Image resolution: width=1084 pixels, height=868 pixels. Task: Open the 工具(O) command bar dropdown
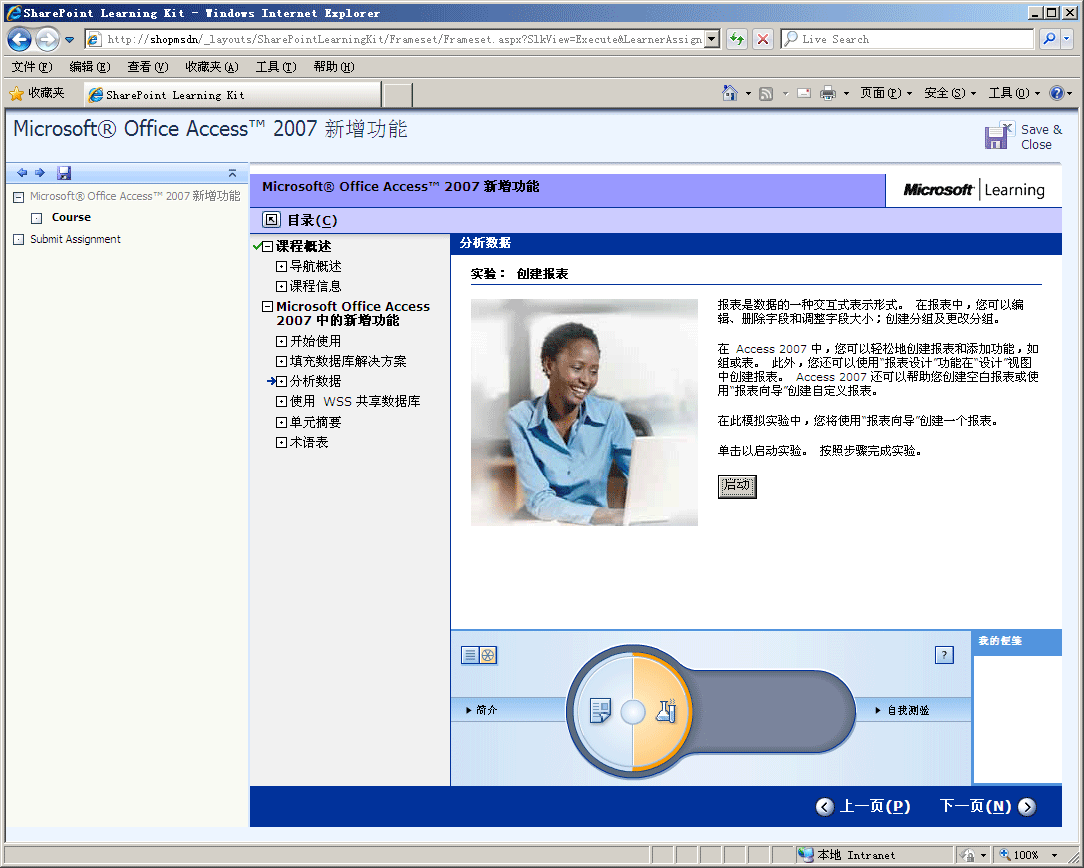click(x=1014, y=93)
